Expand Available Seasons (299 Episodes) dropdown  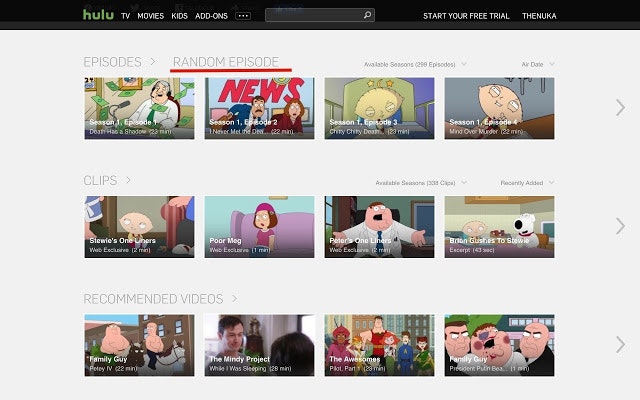(415, 64)
